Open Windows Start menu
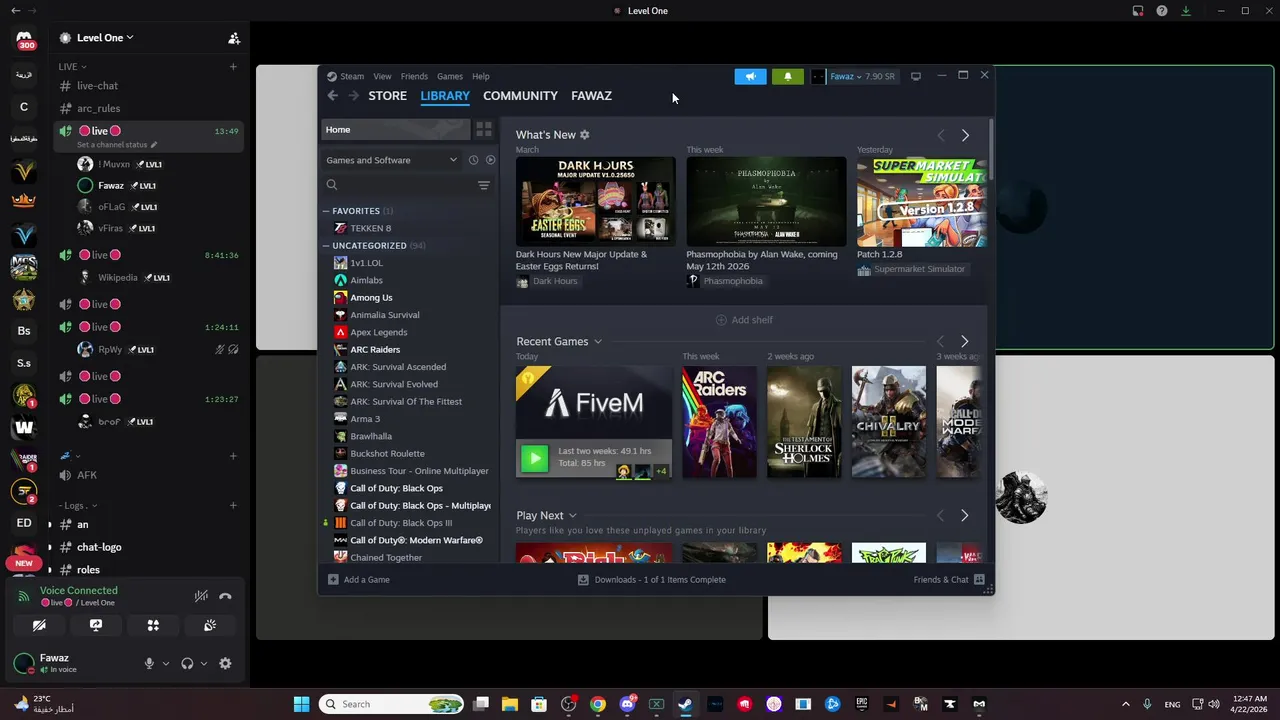The image size is (1280, 720). tap(301, 704)
